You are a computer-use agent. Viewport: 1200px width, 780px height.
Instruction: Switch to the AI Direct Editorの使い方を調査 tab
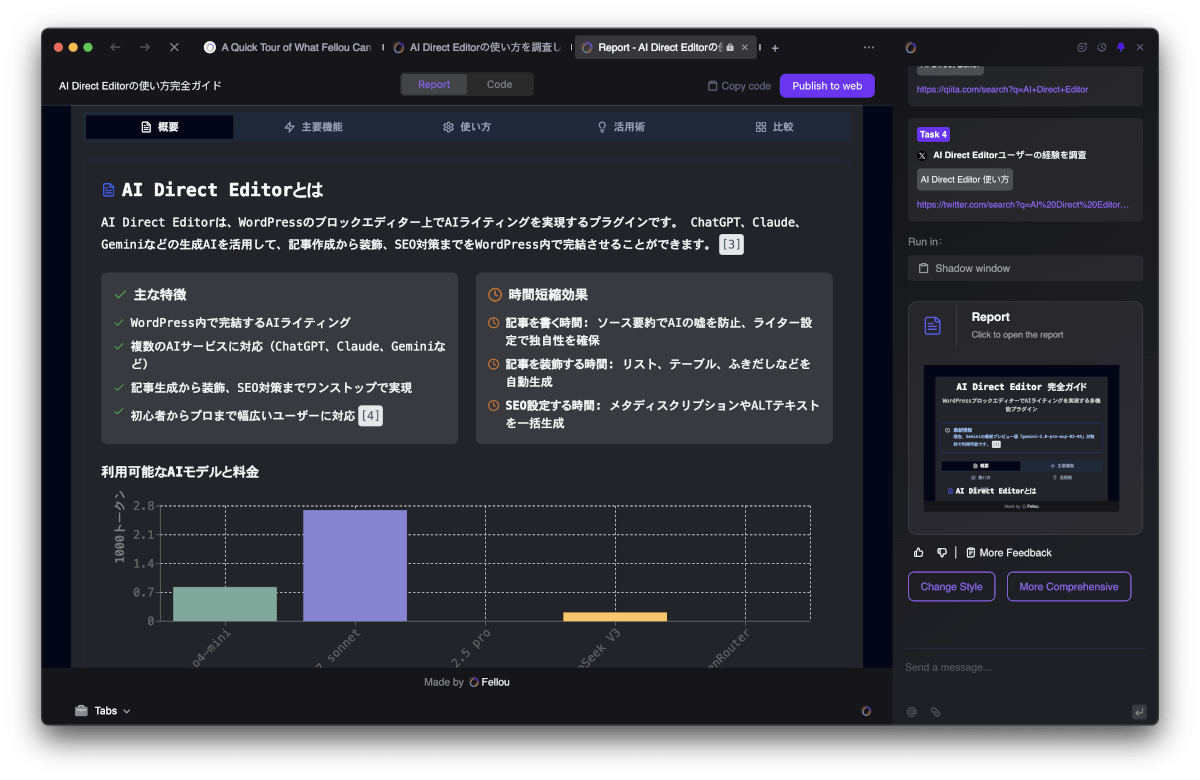(x=479, y=47)
